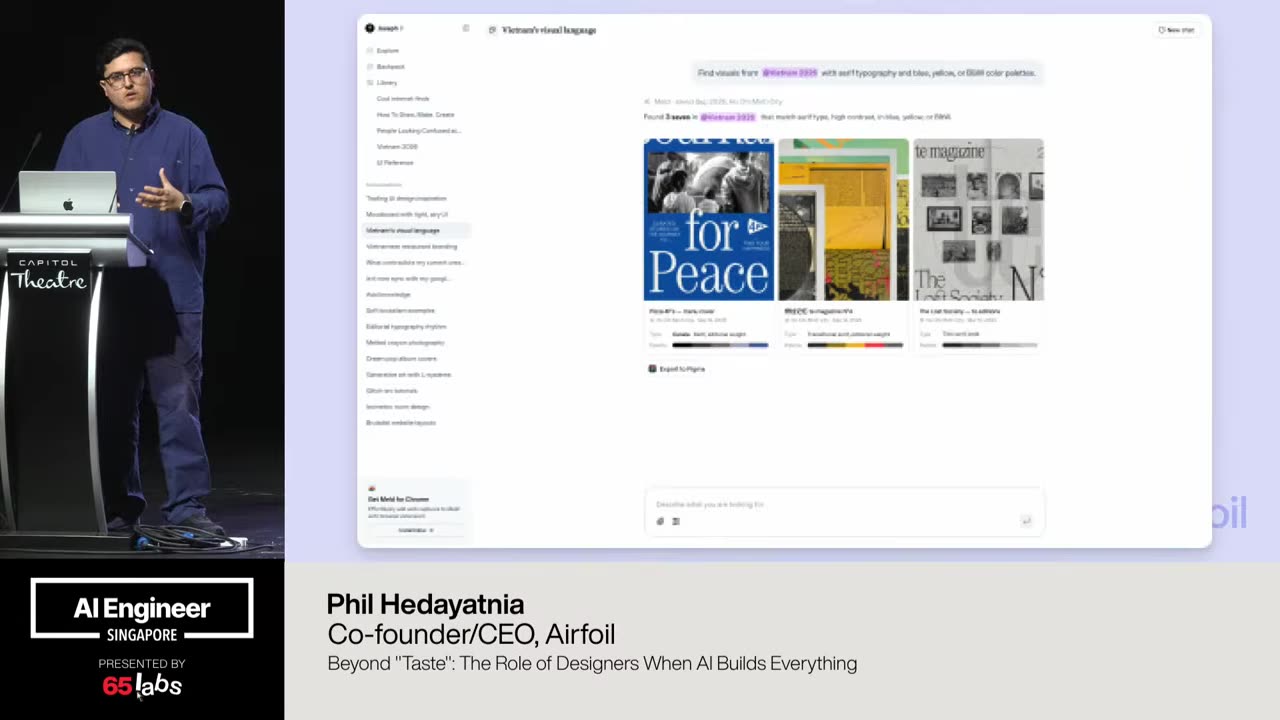This screenshot has height=720, width=1280.
Task: Open the Vietnam 2025 library collection
Action: (397, 146)
